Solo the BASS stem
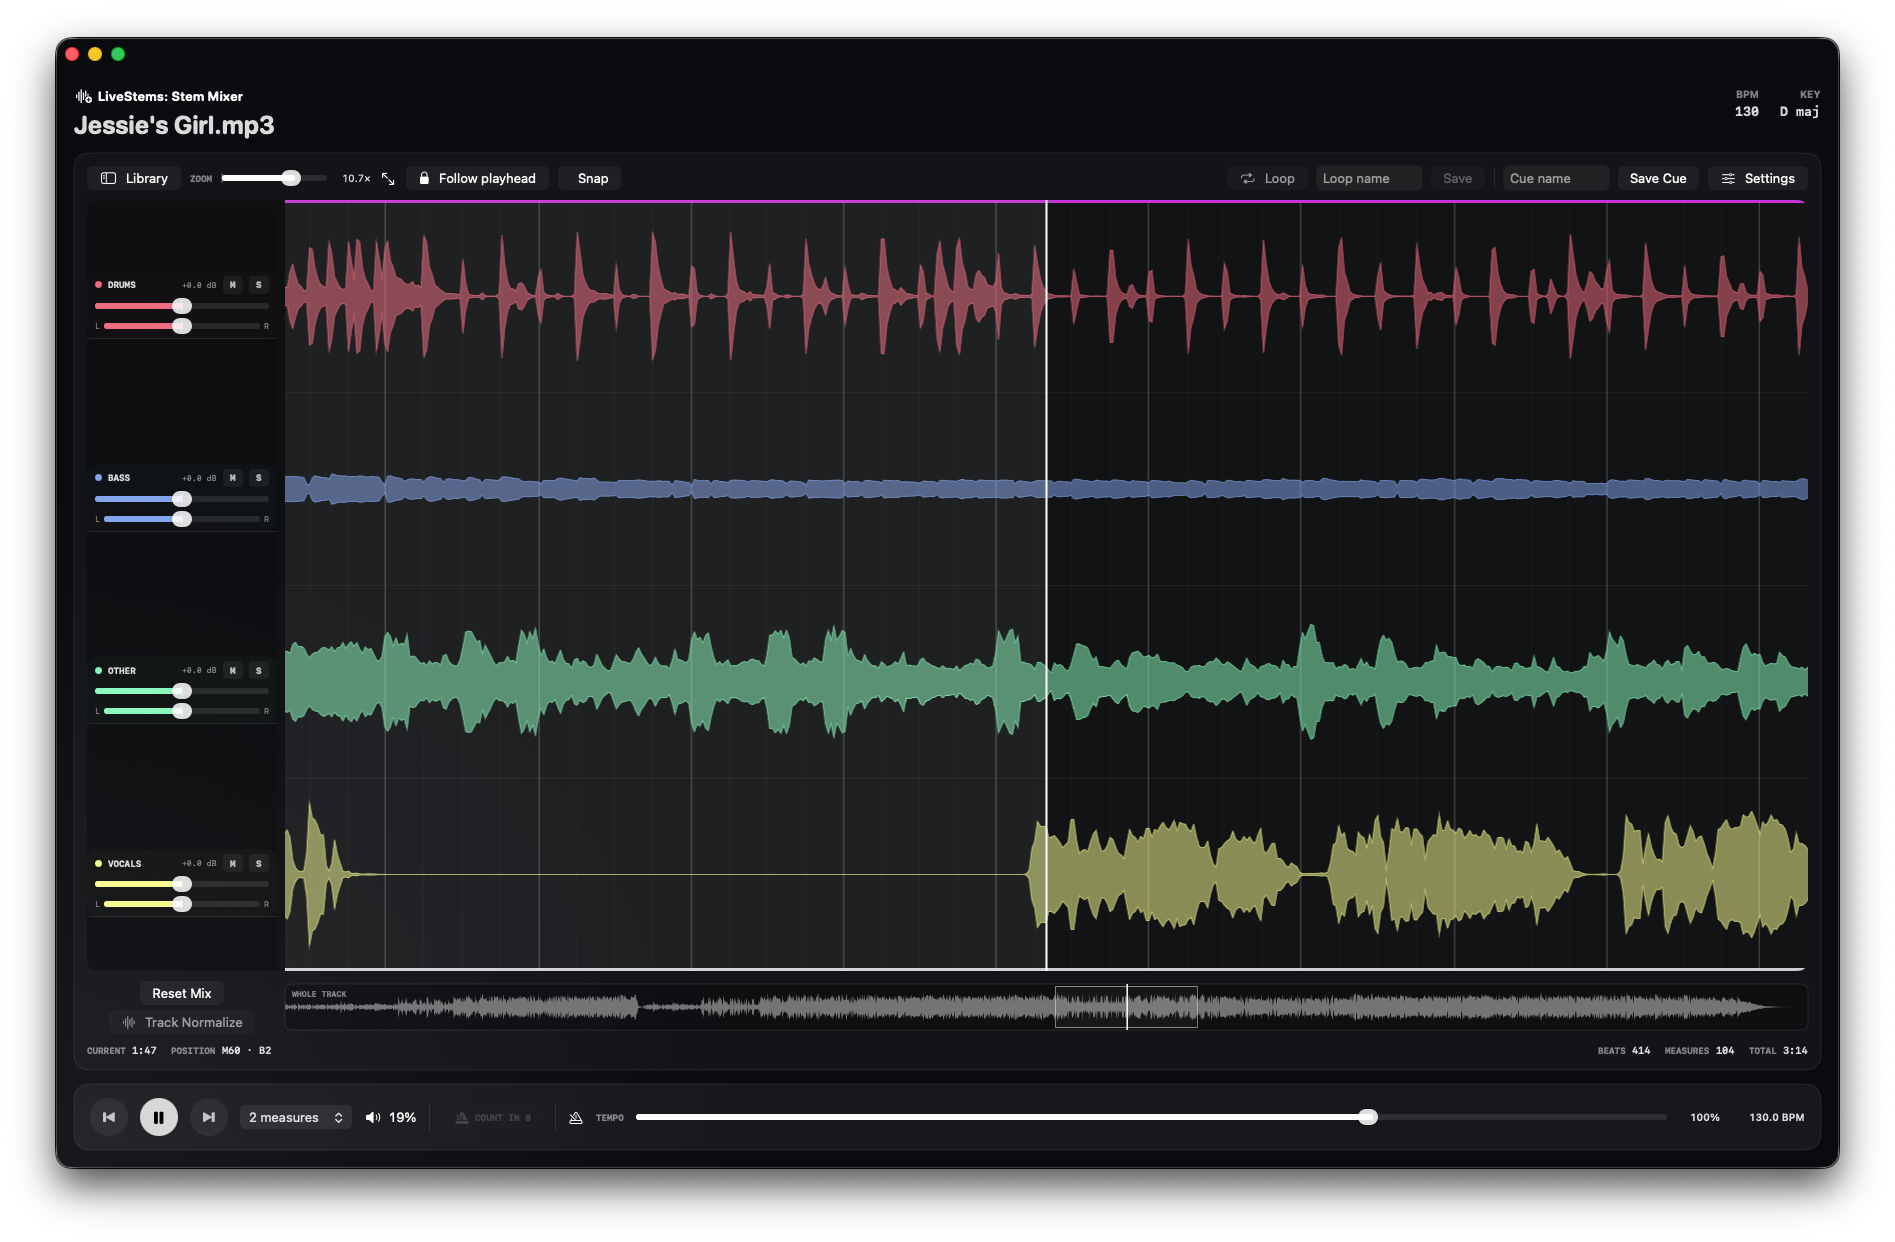The width and height of the screenshot is (1895, 1242). click(259, 478)
